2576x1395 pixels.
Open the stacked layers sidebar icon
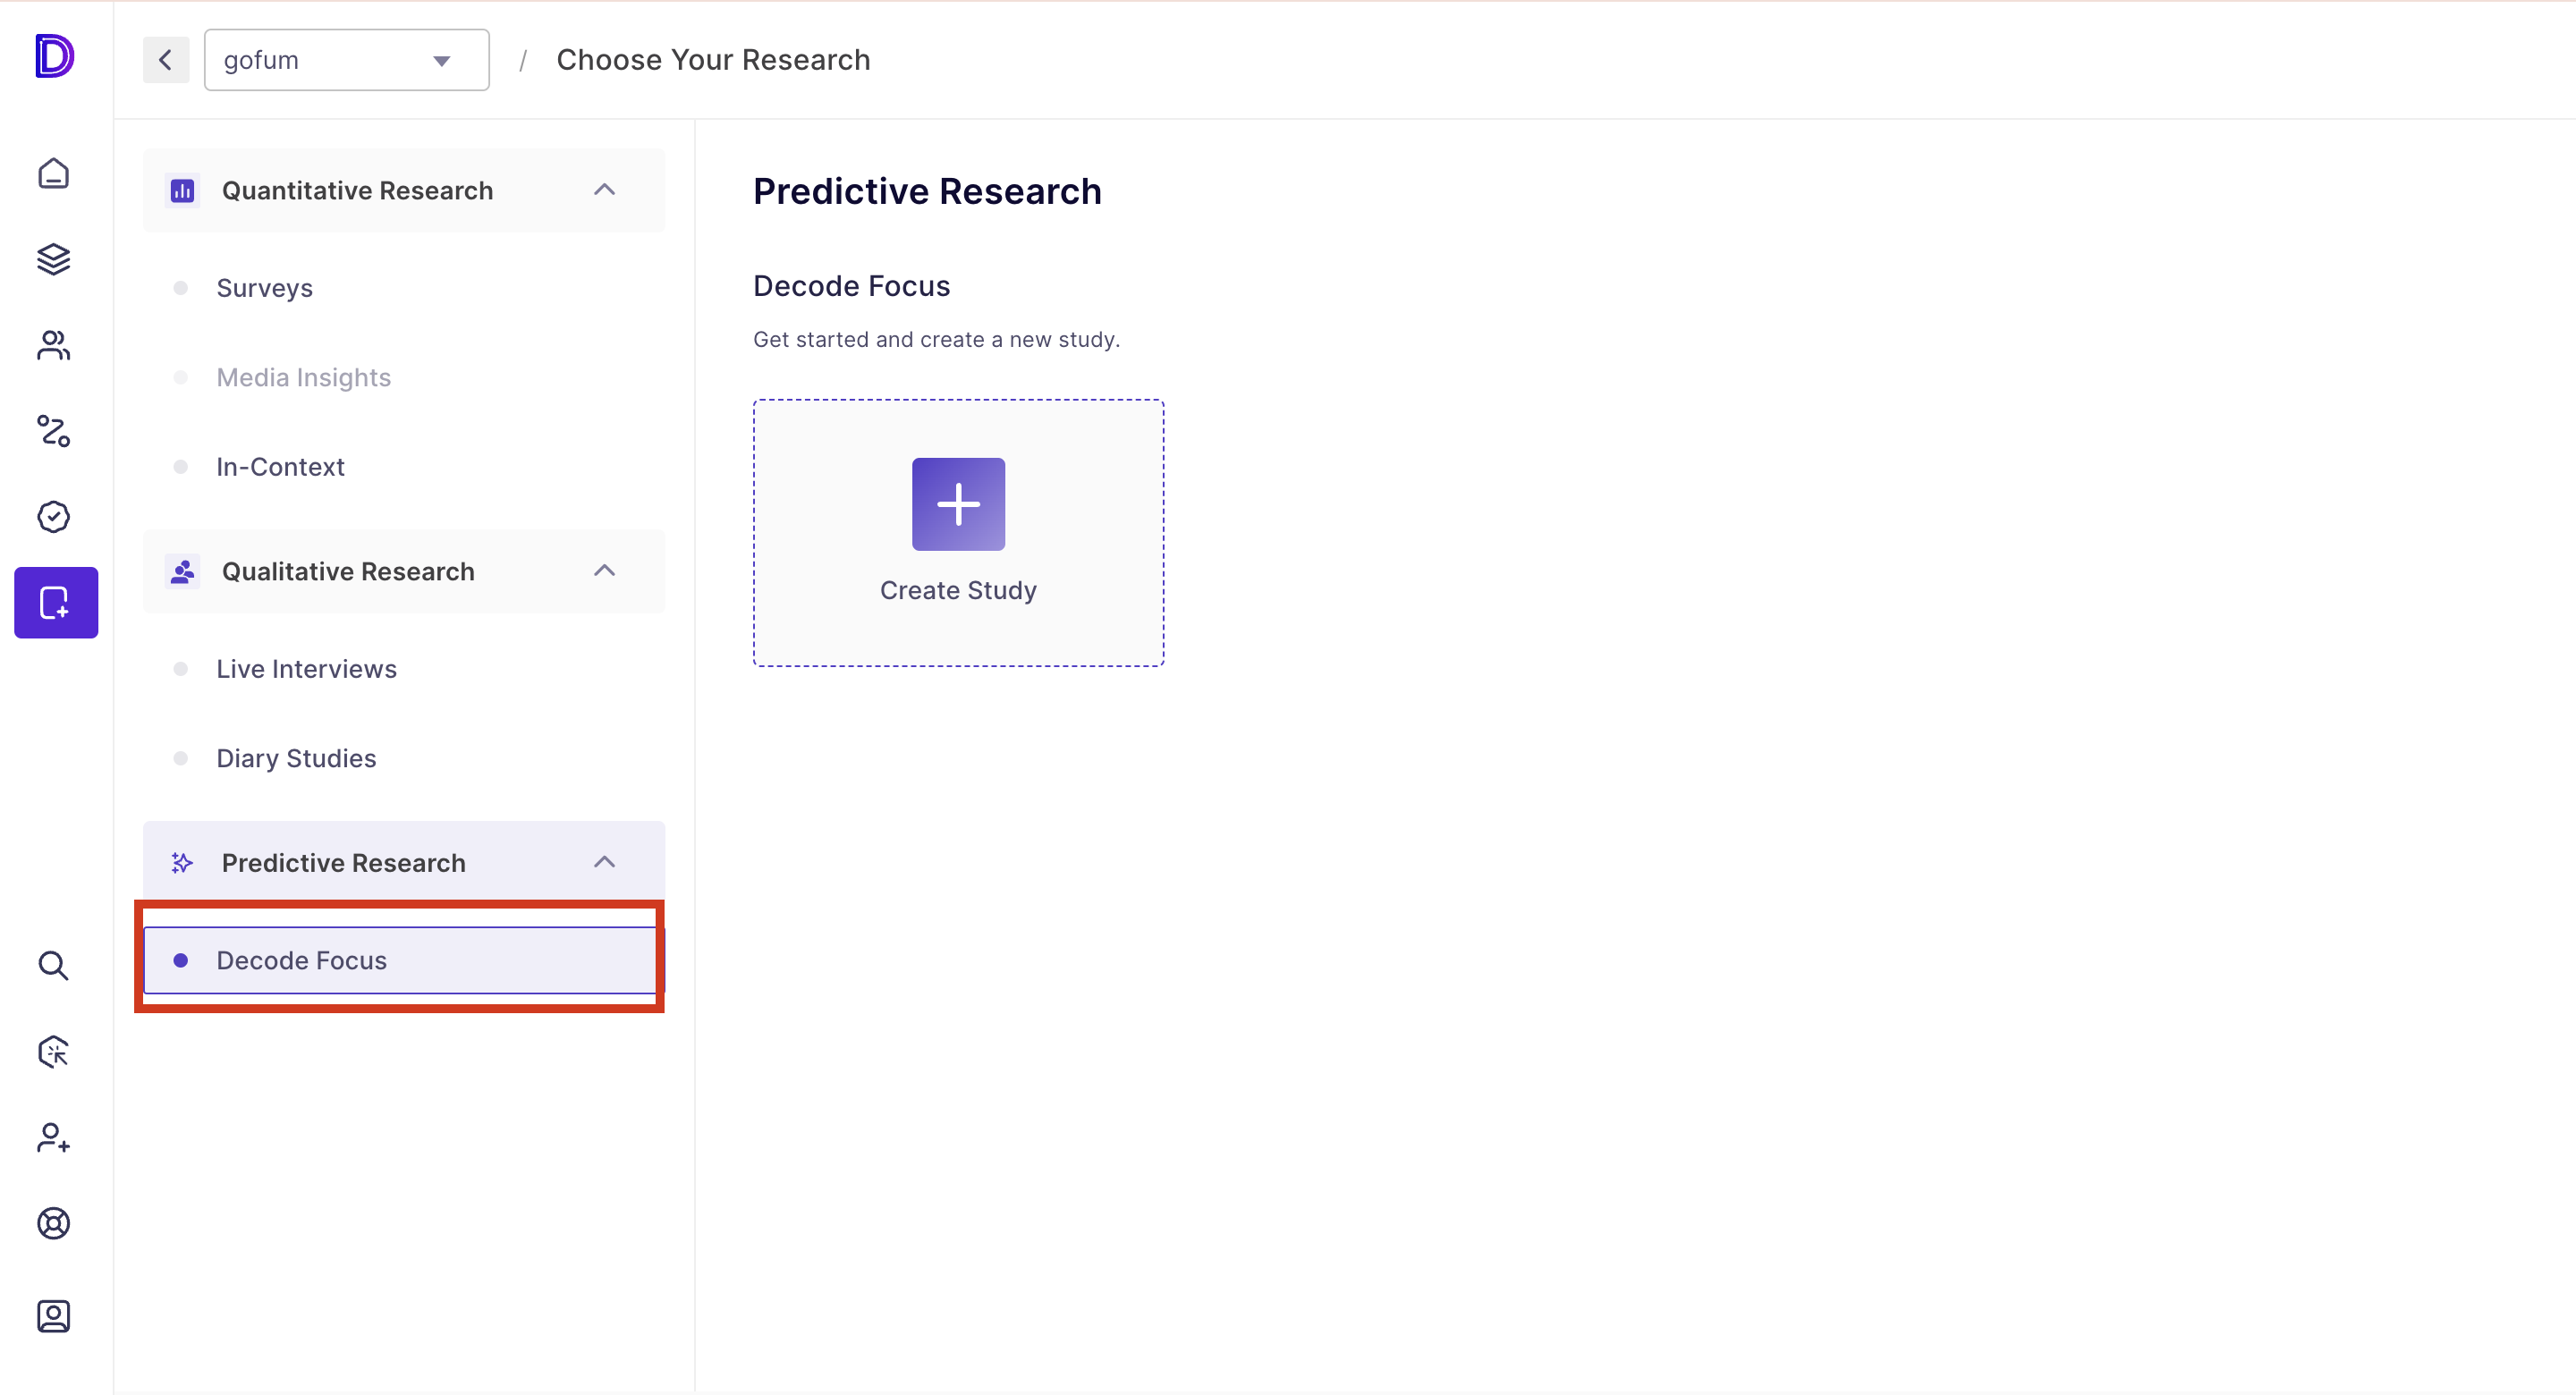(x=54, y=259)
